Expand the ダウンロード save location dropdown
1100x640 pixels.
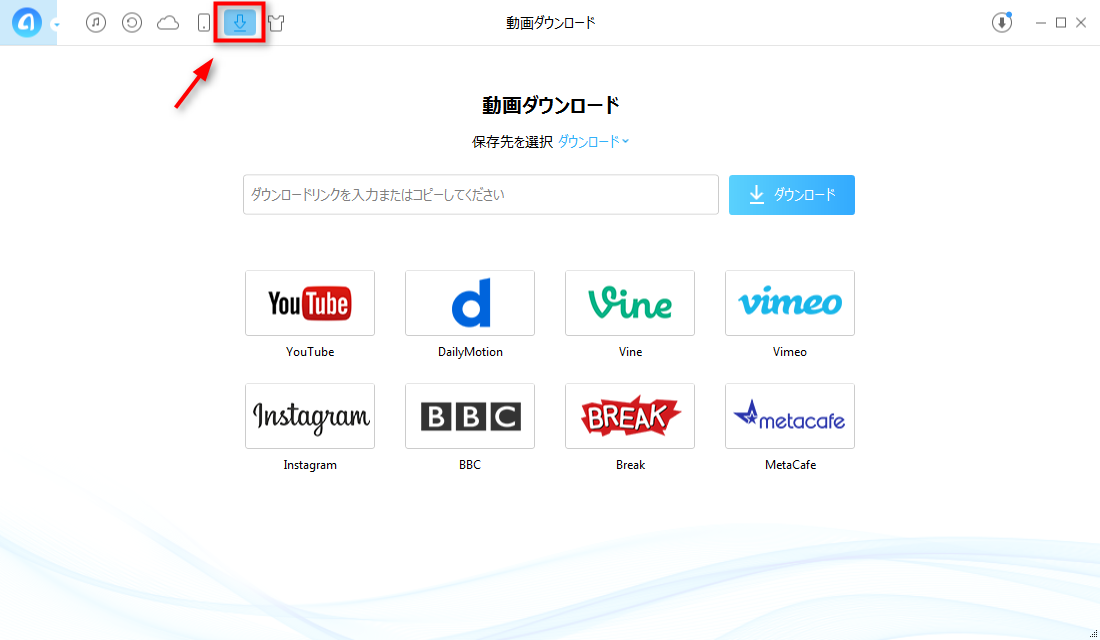pyautogui.click(x=593, y=142)
